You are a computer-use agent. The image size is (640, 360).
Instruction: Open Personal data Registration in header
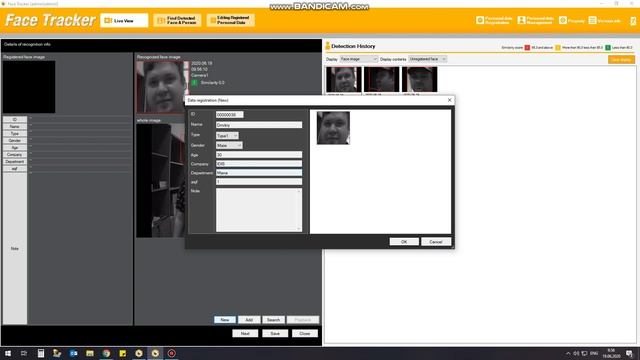click(494, 20)
